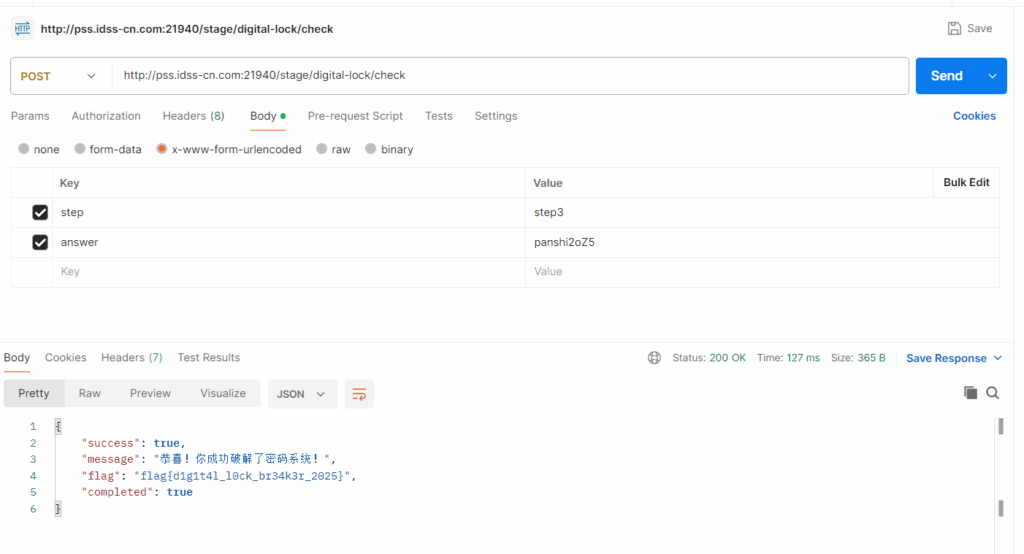Click the network globe icon near Status
The width and height of the screenshot is (1024, 554).
[654, 358]
